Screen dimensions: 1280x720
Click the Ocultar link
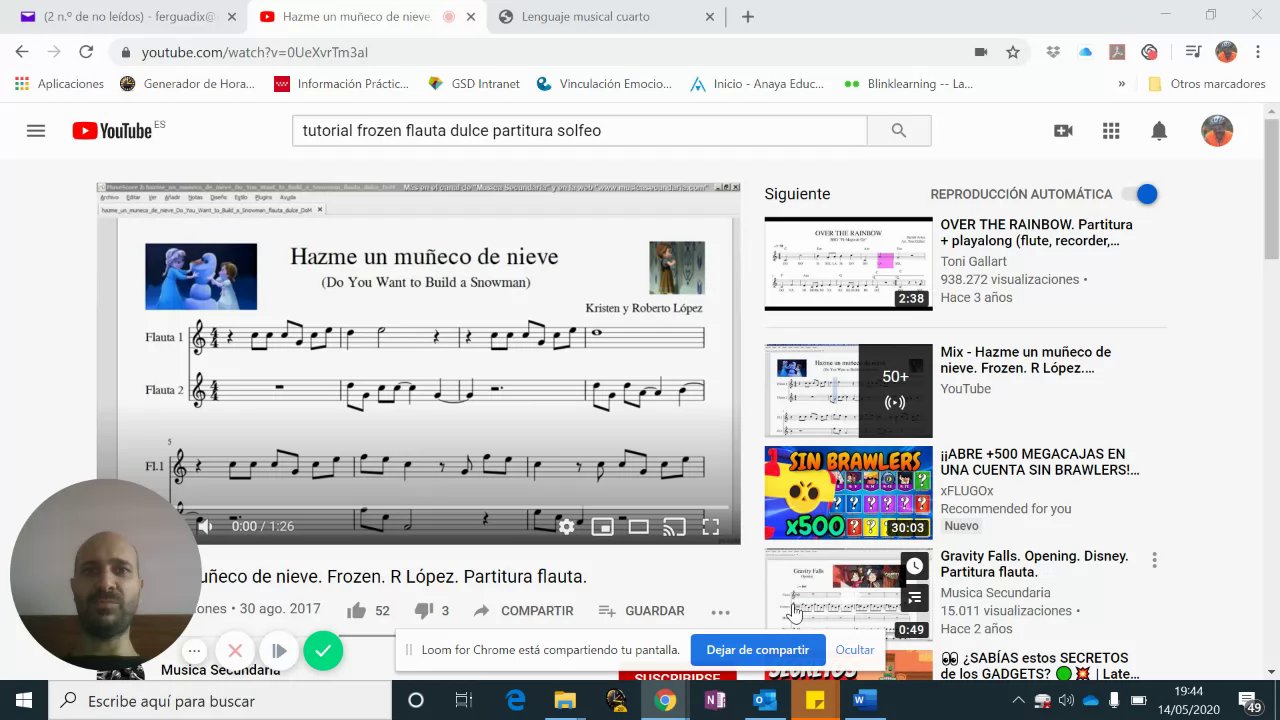(x=855, y=650)
